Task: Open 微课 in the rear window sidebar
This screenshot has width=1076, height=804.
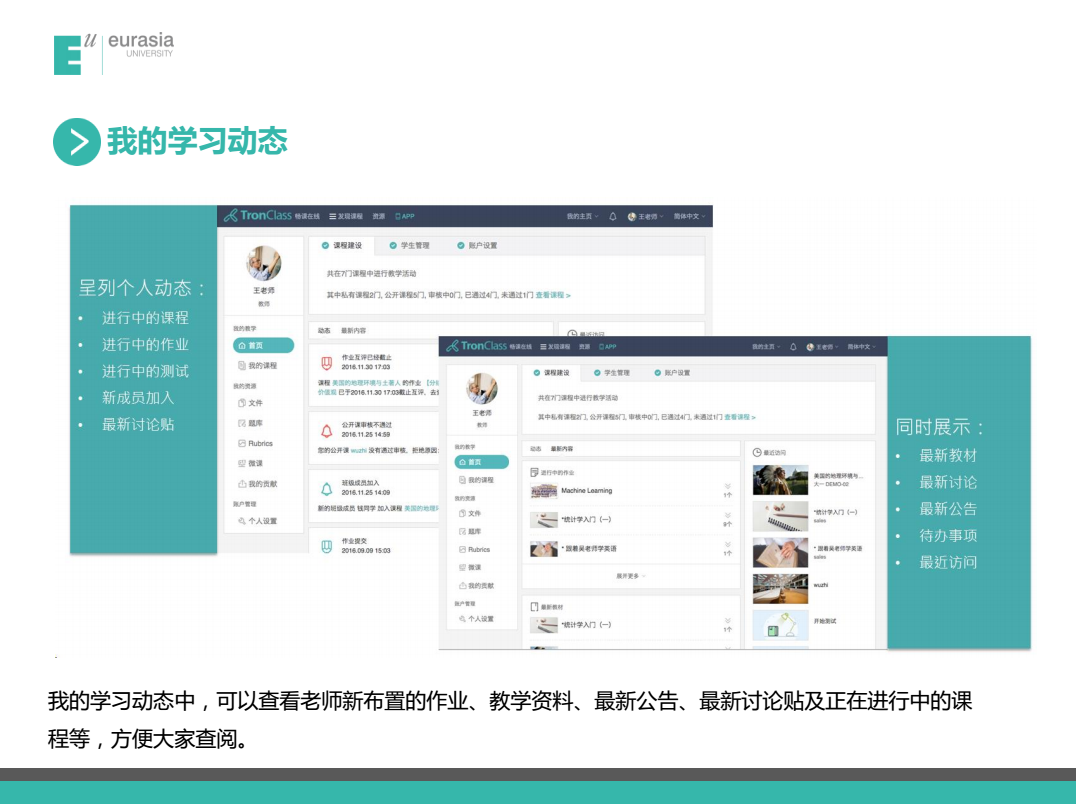Action: (250, 464)
